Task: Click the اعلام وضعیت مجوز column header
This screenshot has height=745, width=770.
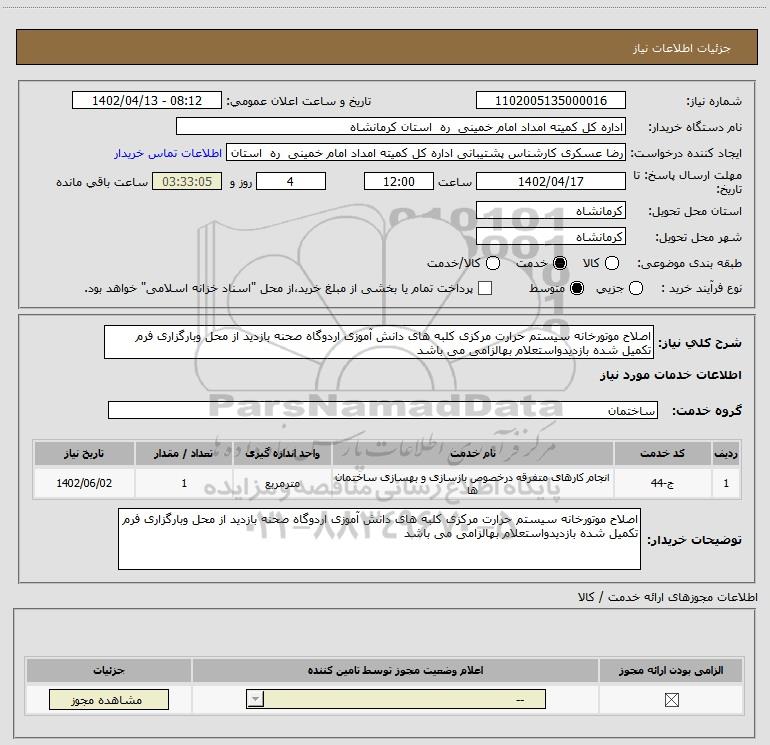Action: pyautogui.click(x=395, y=670)
